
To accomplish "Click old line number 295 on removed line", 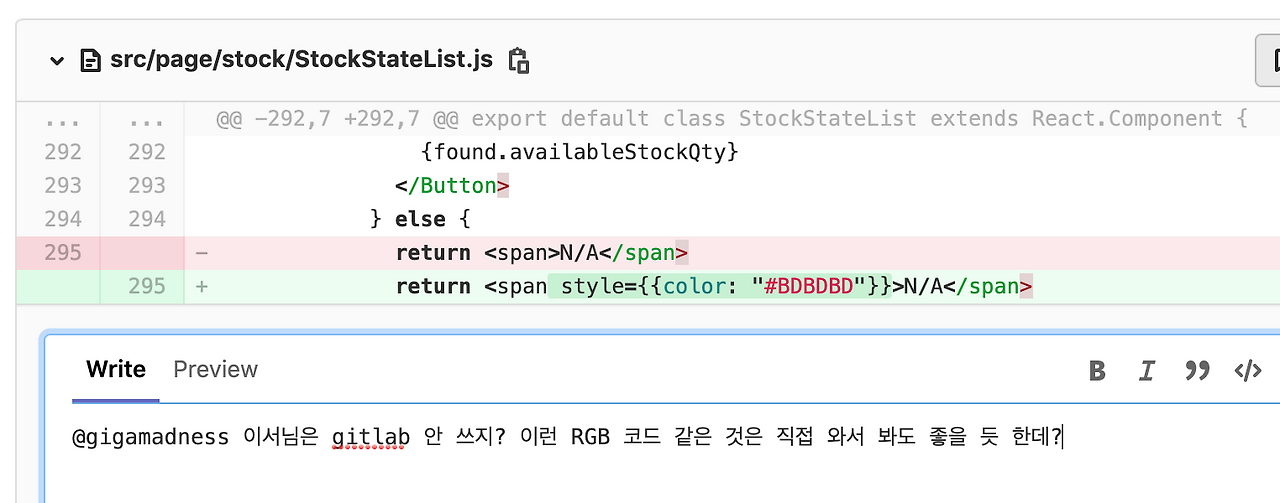I will coord(62,253).
